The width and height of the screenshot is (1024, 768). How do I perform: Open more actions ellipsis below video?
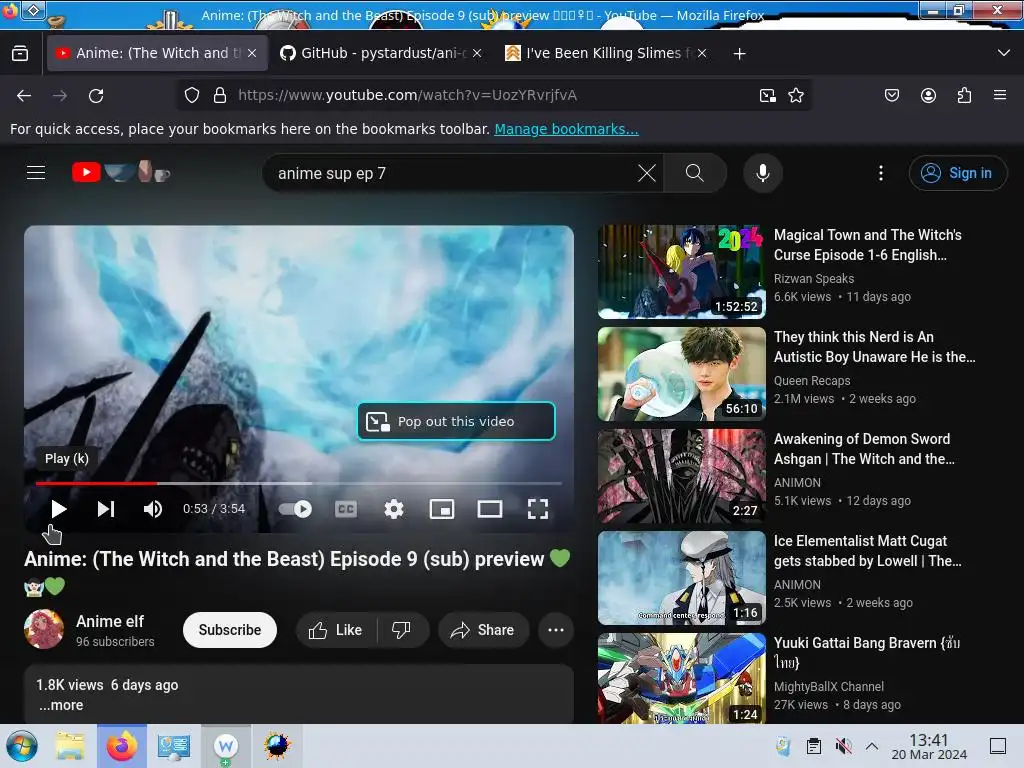click(x=556, y=630)
